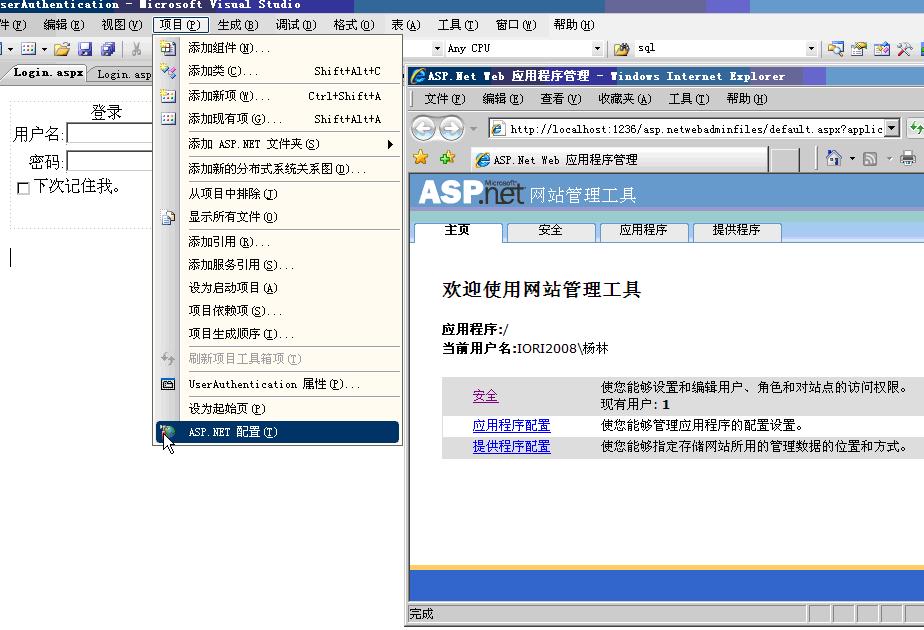Click the Save icon in Visual Studio toolbar

(85, 49)
